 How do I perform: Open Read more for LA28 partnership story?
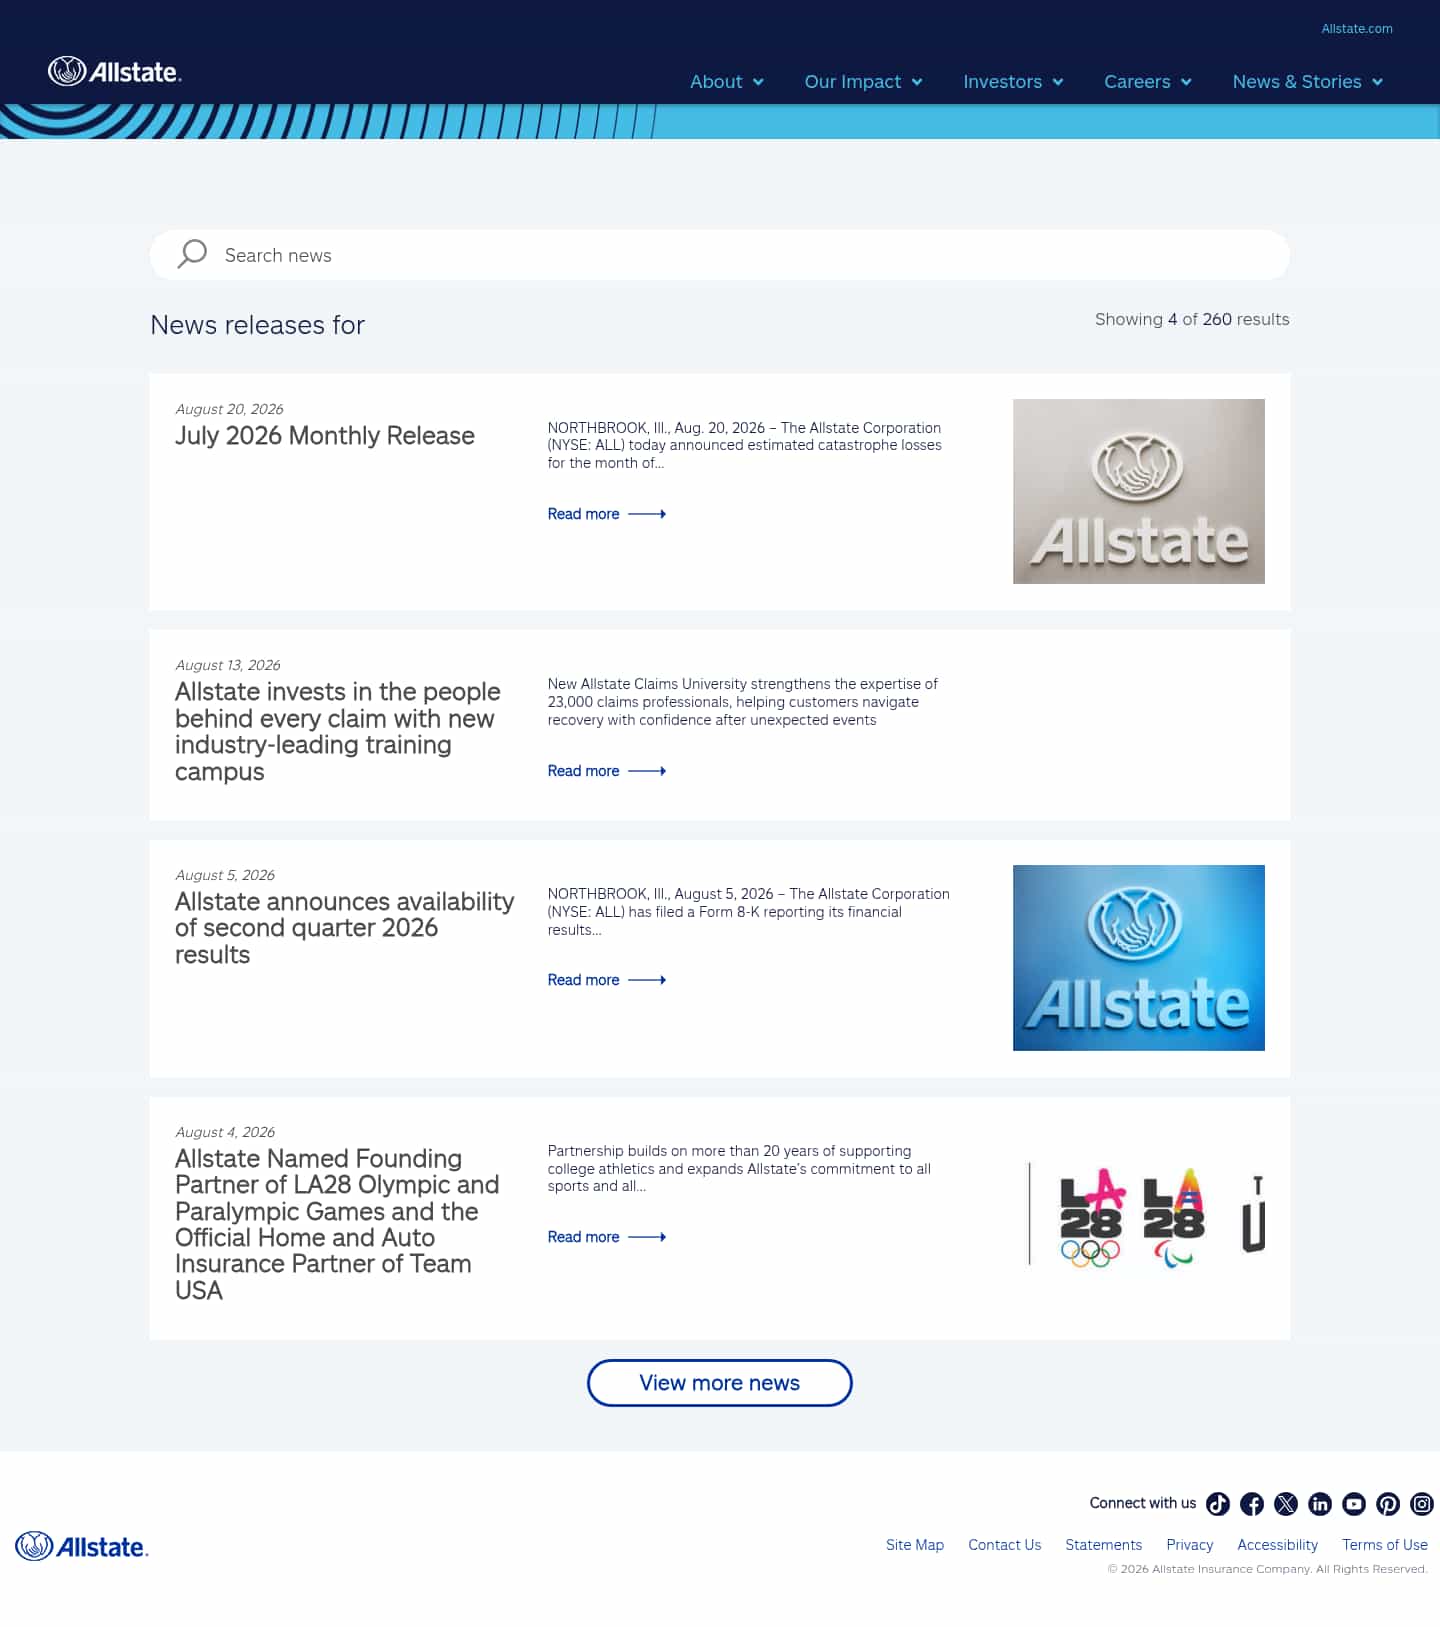(583, 1237)
